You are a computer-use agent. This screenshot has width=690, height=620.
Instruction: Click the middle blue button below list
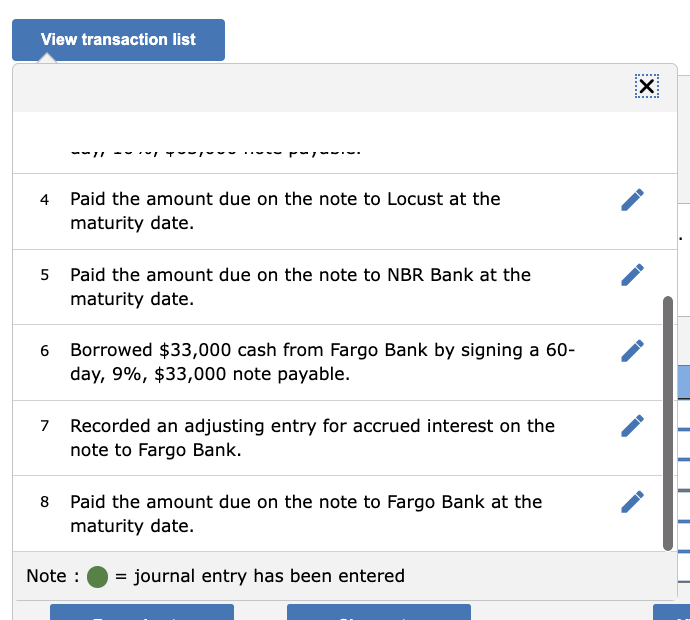[378, 611]
